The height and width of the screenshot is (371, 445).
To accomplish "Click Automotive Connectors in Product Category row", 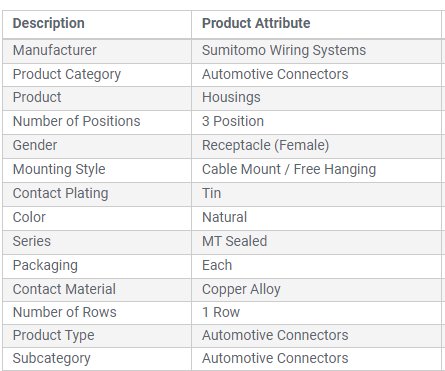I will click(x=275, y=74).
